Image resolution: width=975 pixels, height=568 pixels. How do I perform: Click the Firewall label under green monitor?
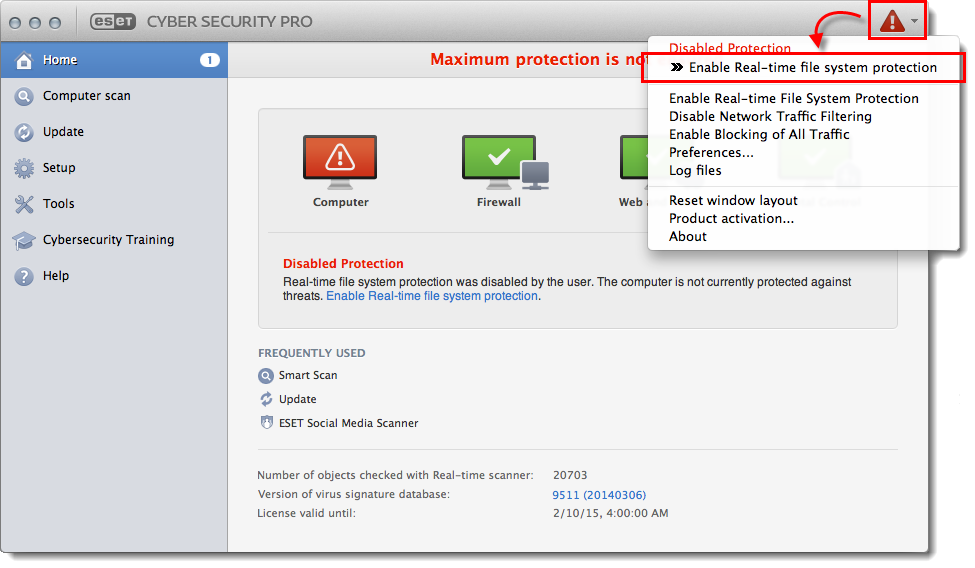(499, 202)
